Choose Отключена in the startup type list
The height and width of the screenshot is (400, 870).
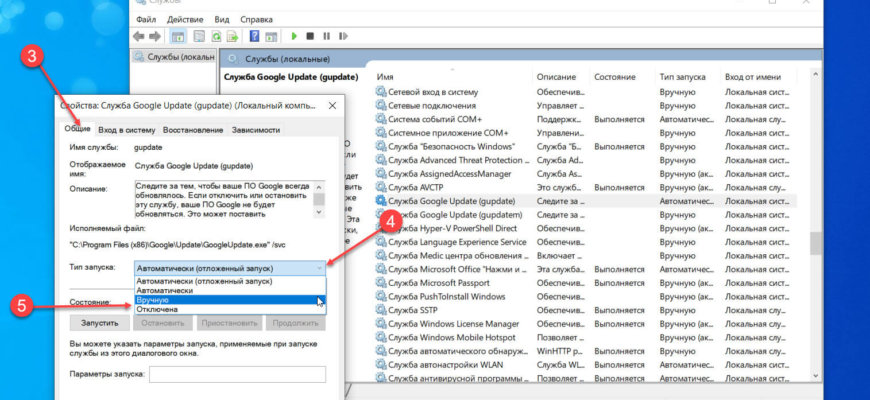coord(230,309)
